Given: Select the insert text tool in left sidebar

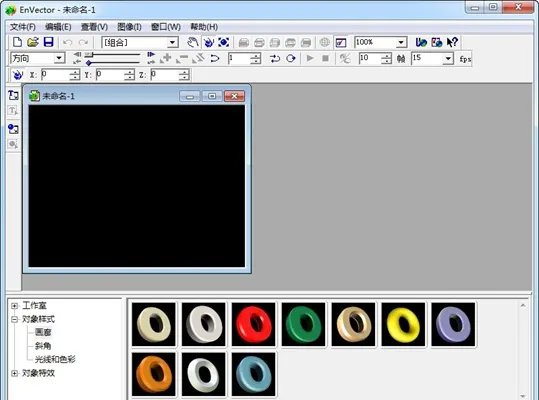Looking at the screenshot, I should point(13,95).
